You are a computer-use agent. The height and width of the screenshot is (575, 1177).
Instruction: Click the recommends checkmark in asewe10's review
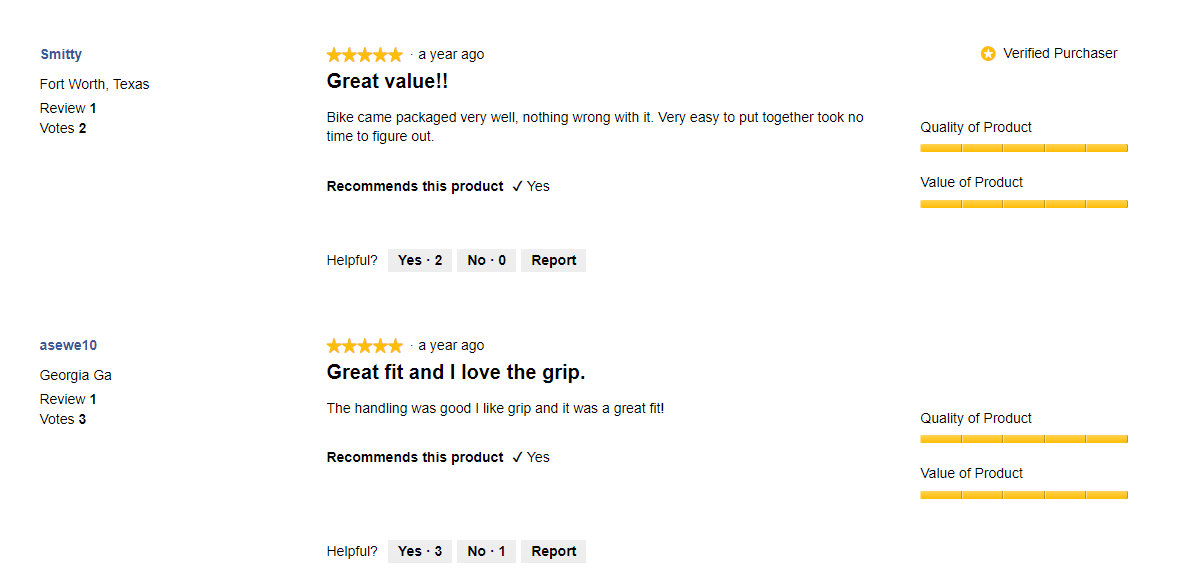(x=517, y=457)
